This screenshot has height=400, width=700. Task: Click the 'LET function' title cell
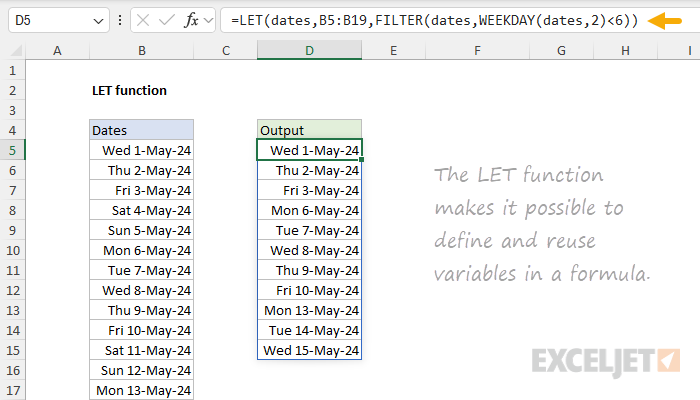click(129, 90)
